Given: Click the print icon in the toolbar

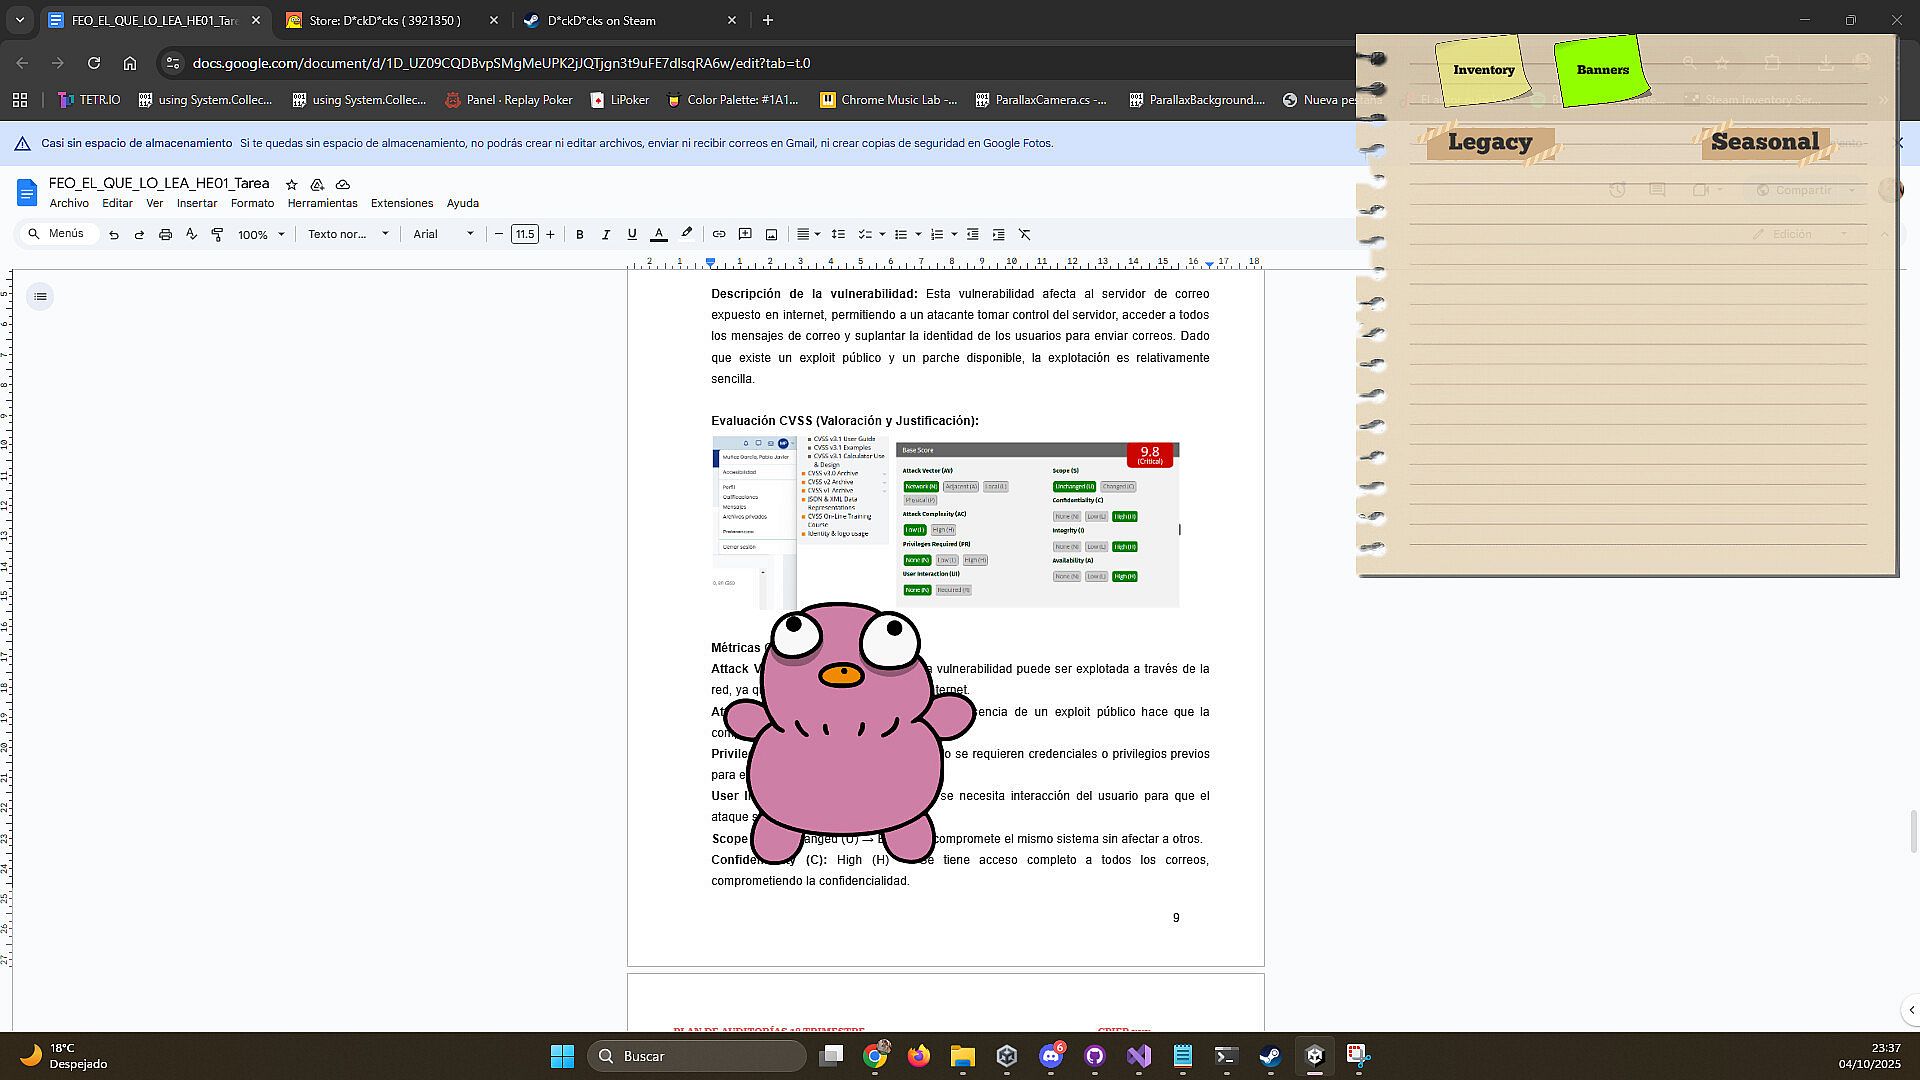Looking at the screenshot, I should [x=165, y=234].
